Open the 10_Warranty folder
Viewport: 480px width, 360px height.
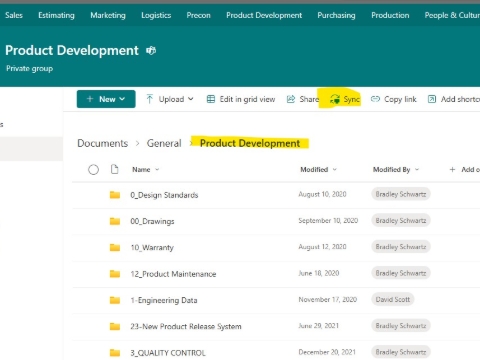click(152, 248)
